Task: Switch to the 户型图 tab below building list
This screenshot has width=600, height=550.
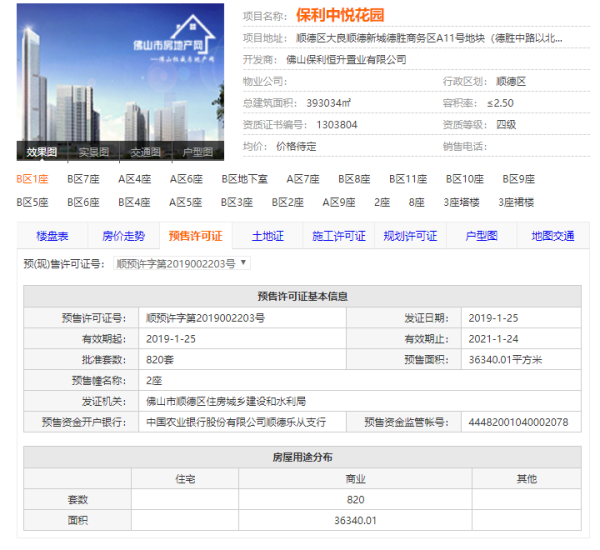Action: (x=481, y=236)
